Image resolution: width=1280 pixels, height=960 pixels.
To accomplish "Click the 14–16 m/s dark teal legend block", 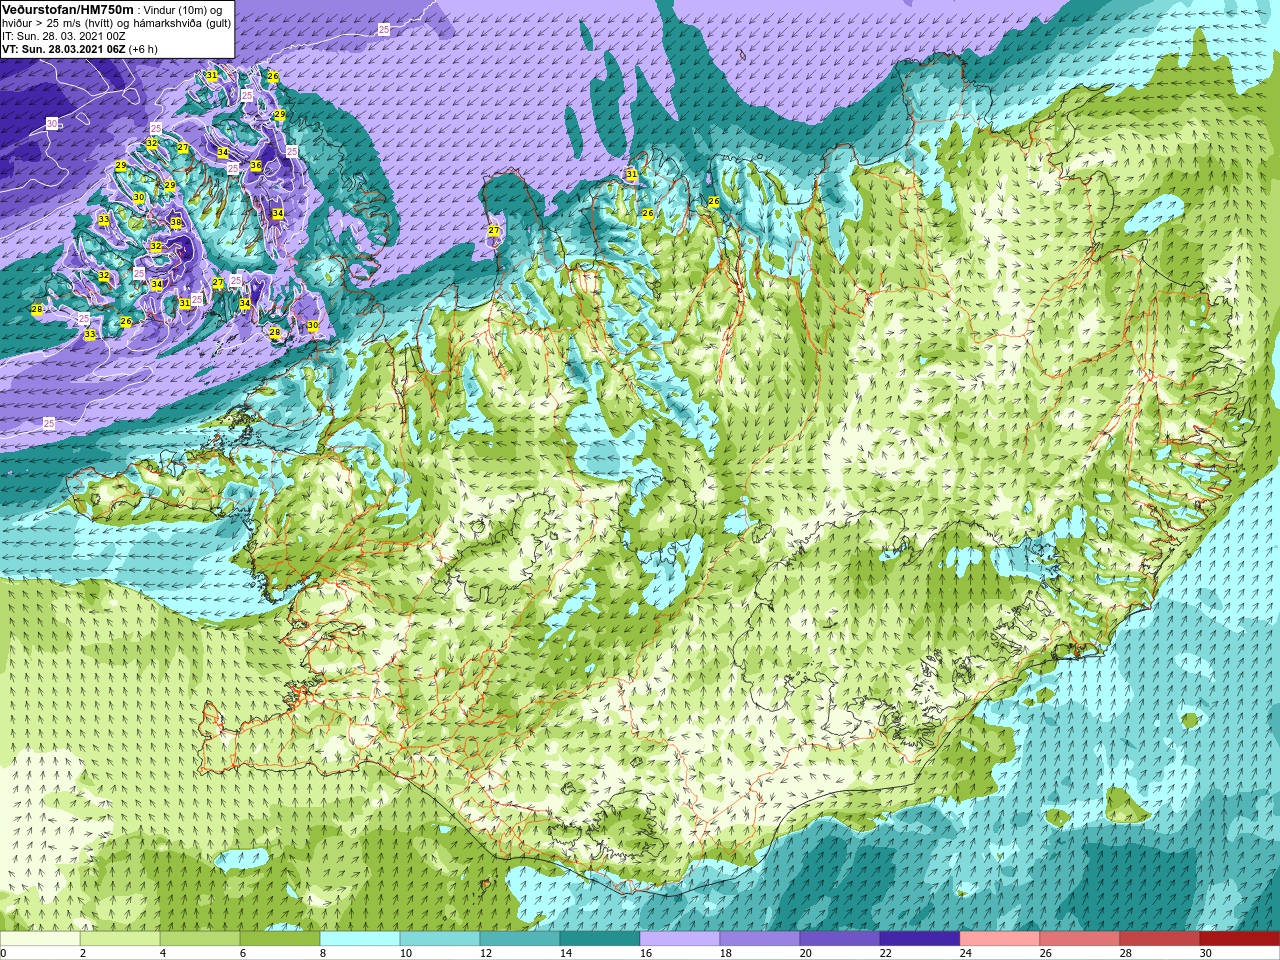I will (600, 940).
